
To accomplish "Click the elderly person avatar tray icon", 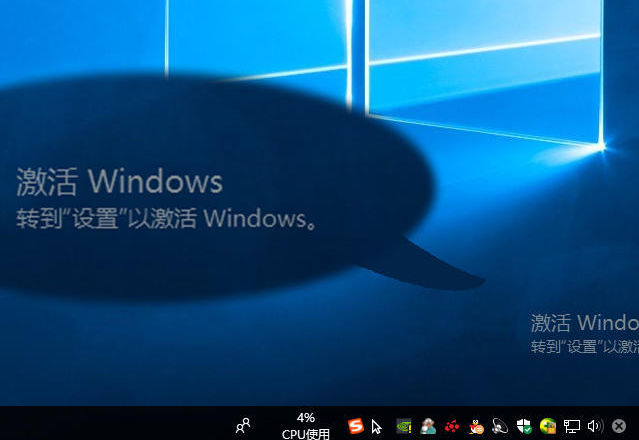I will click(428, 426).
